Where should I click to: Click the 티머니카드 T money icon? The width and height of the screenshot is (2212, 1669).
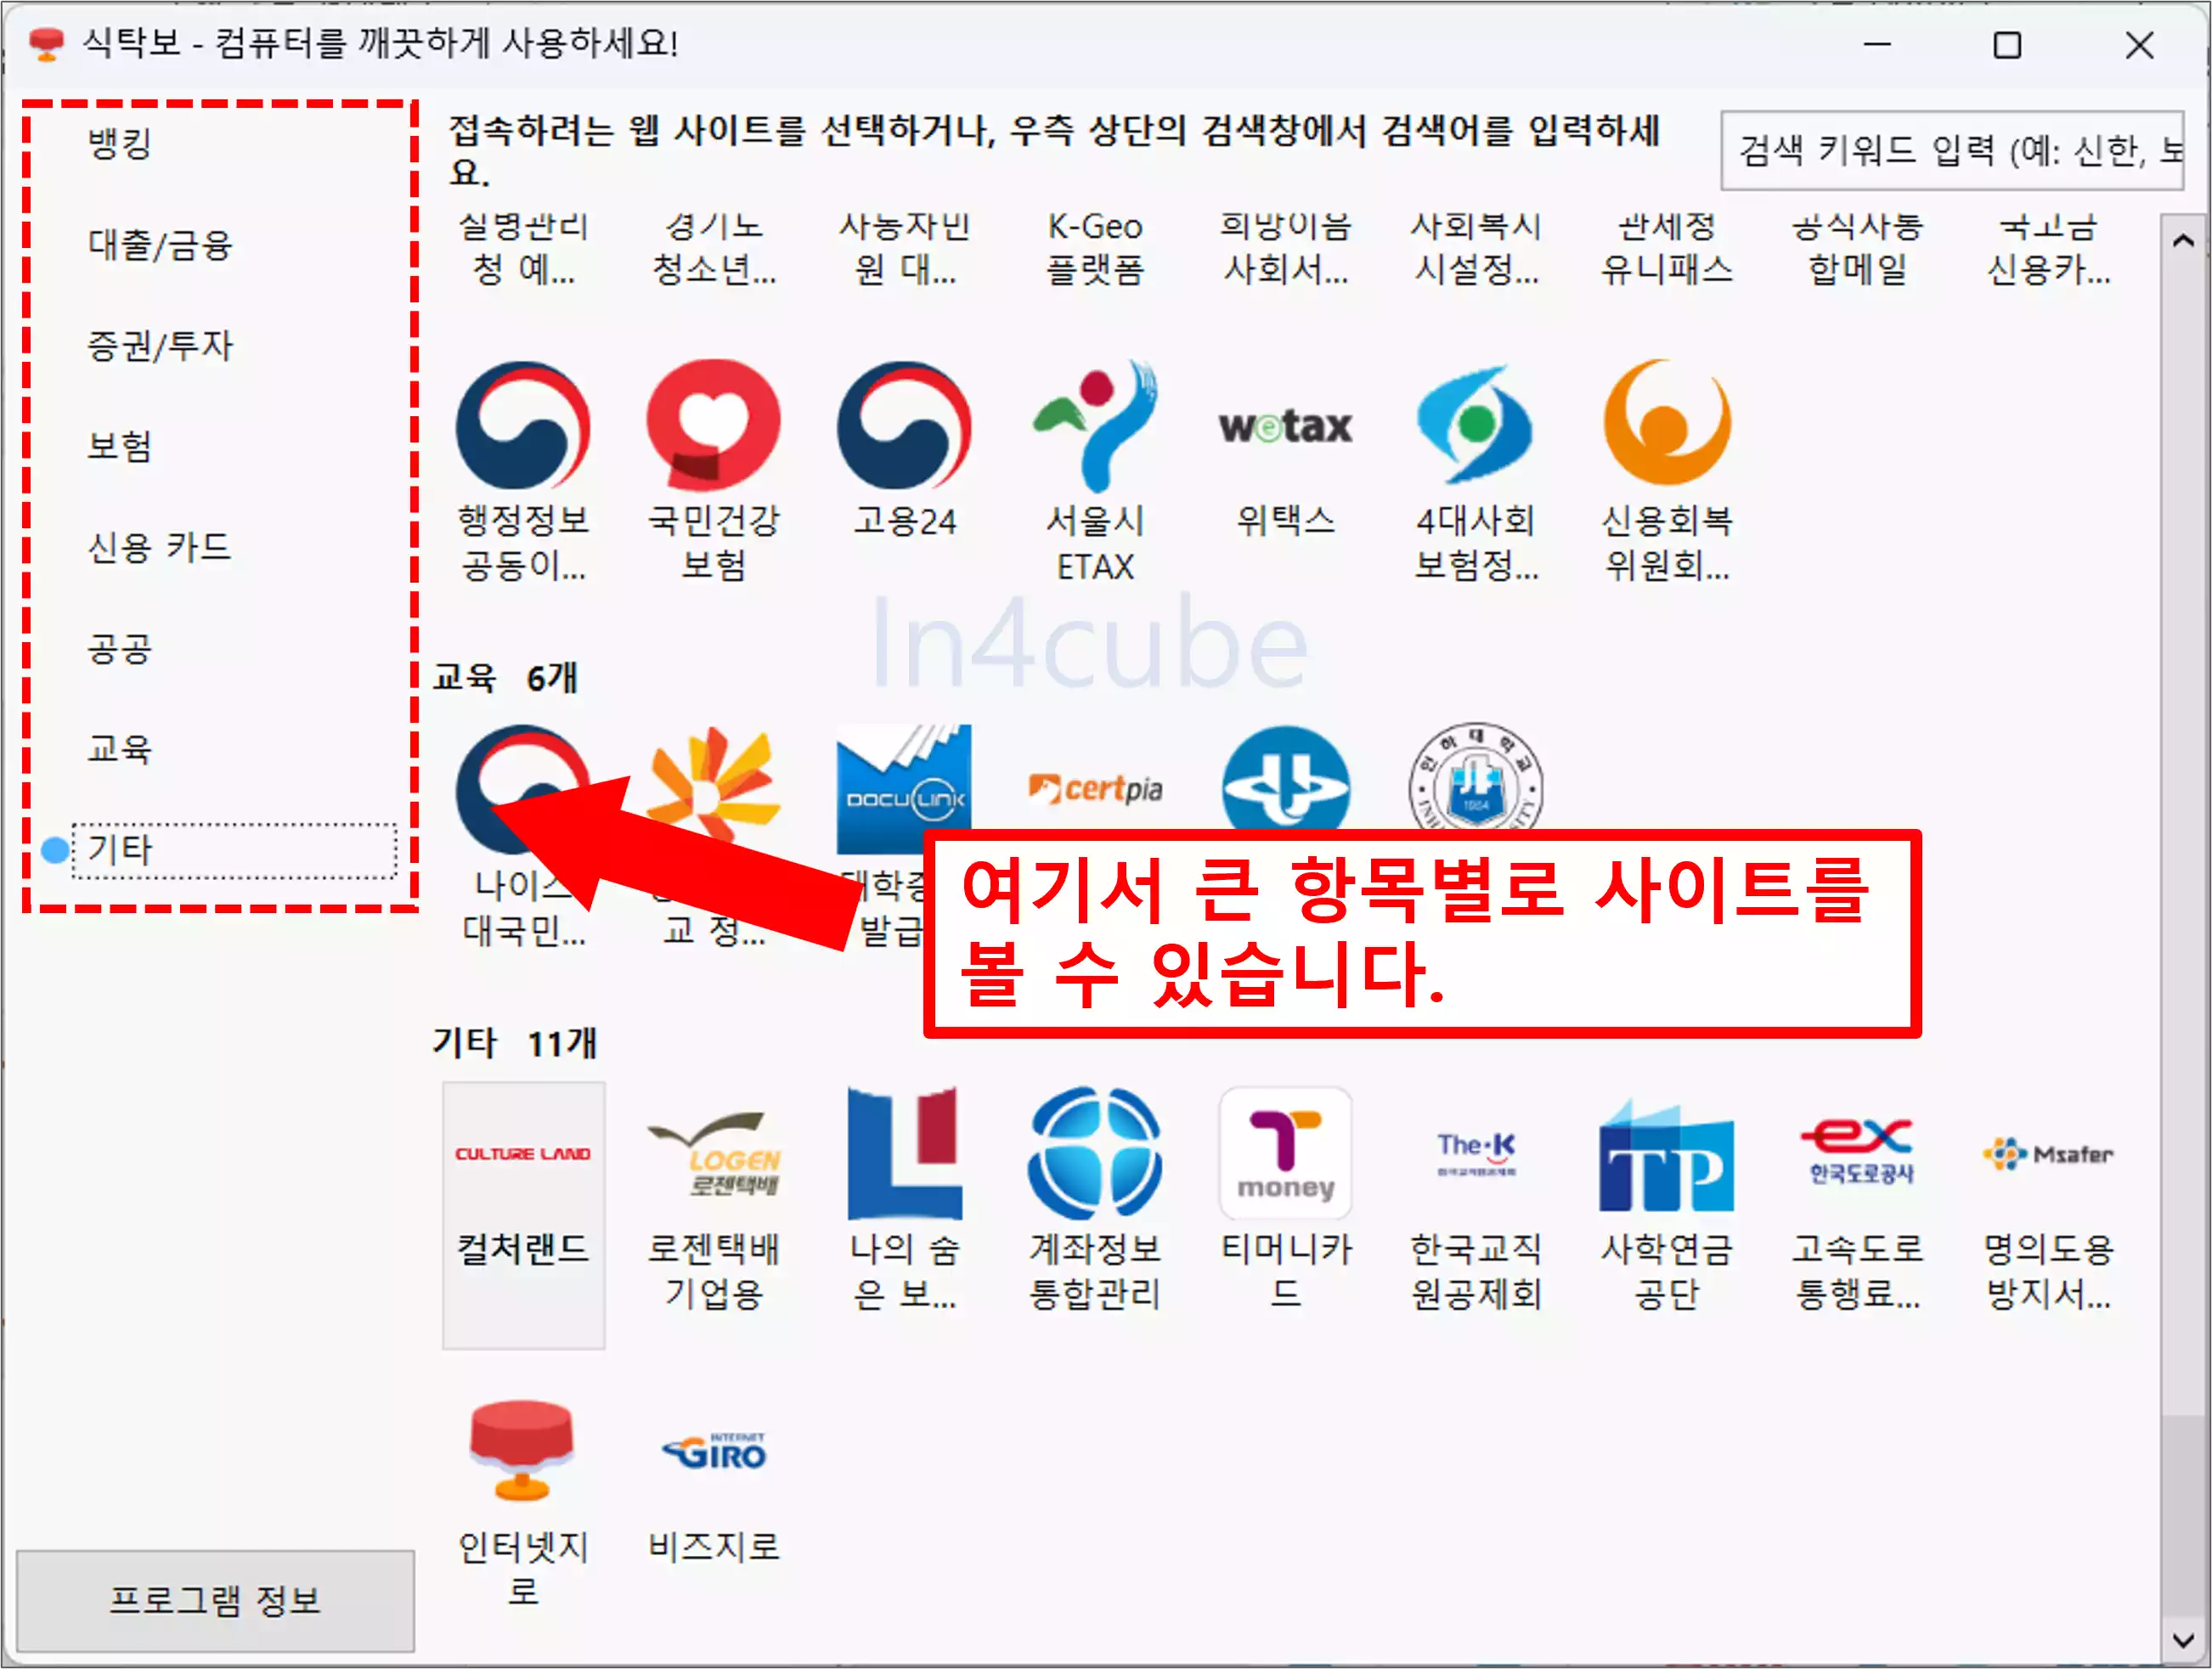coord(1285,1150)
